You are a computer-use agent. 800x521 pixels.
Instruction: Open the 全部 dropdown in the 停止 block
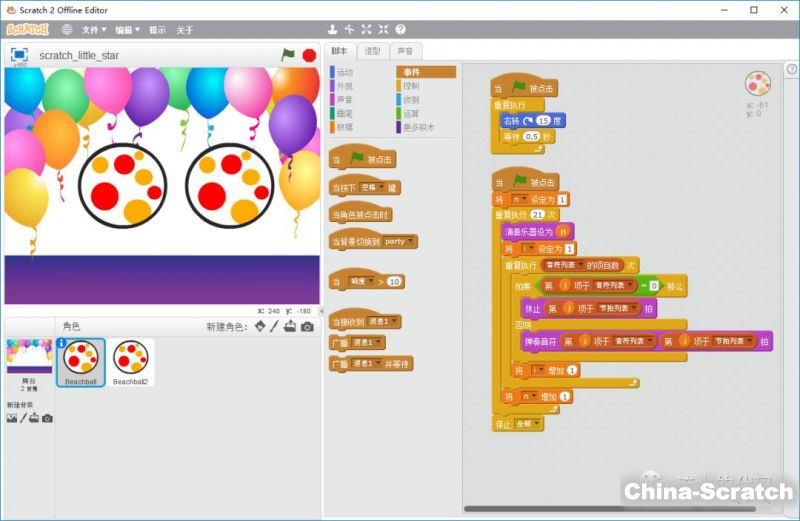point(529,424)
